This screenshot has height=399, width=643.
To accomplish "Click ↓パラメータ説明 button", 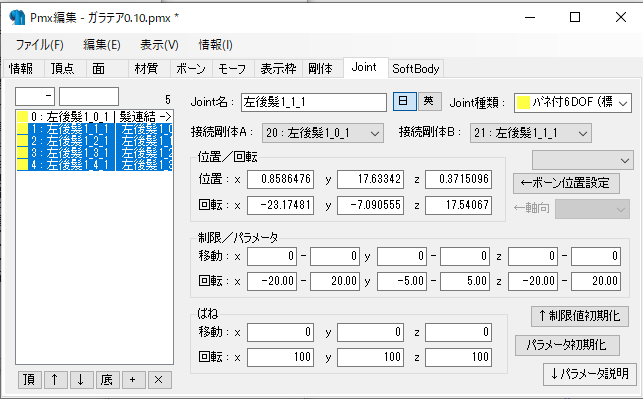I will click(x=590, y=374).
